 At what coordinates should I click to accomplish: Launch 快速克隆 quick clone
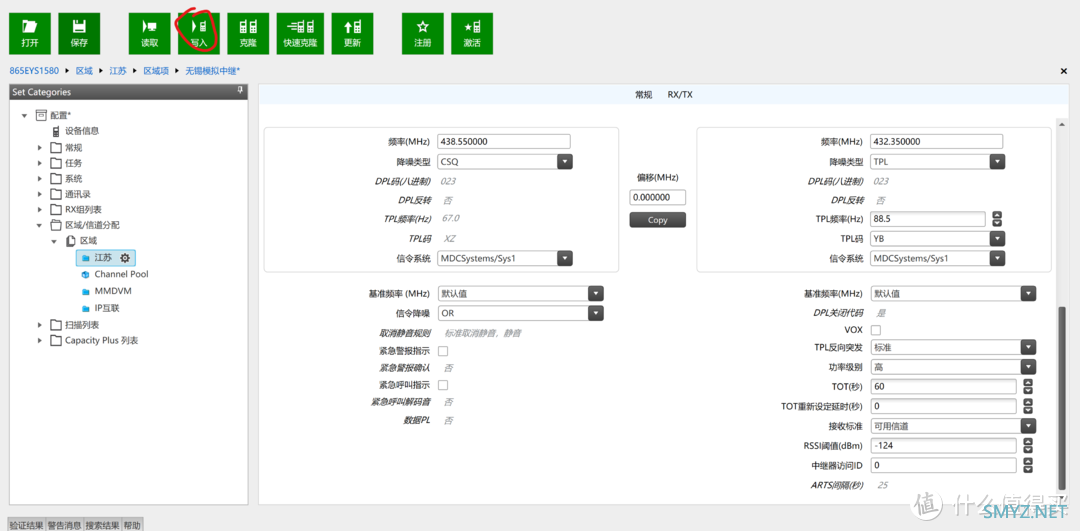(300, 33)
